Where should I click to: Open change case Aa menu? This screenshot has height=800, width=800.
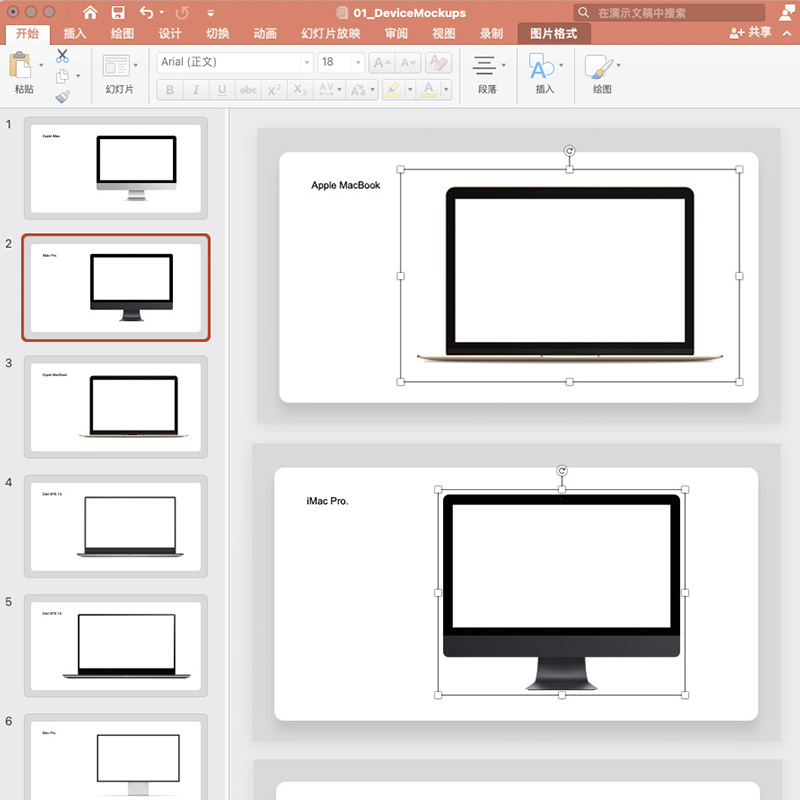[x=362, y=90]
